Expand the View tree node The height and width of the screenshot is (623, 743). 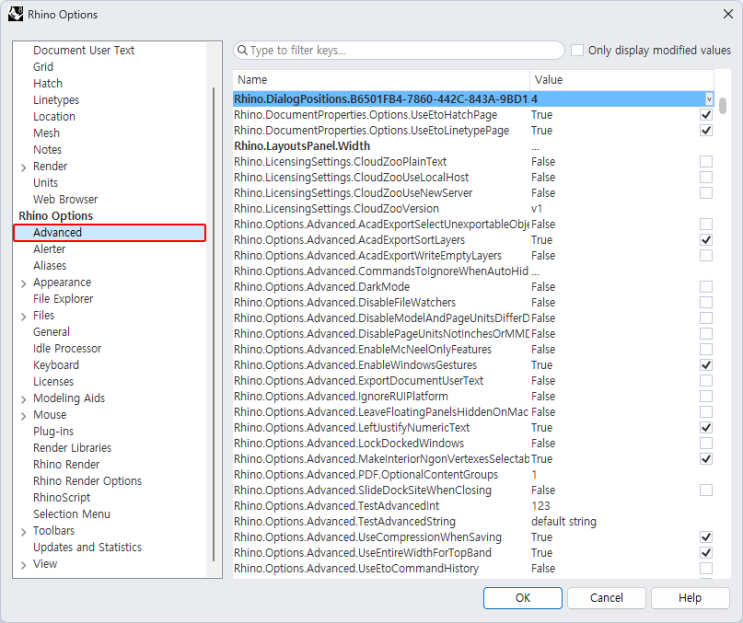[23, 565]
